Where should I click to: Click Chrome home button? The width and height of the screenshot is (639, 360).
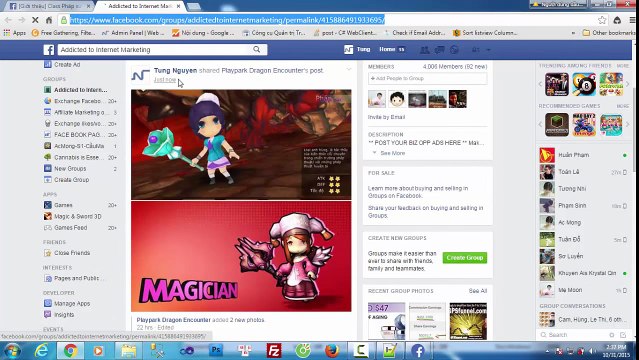click(x=49, y=20)
